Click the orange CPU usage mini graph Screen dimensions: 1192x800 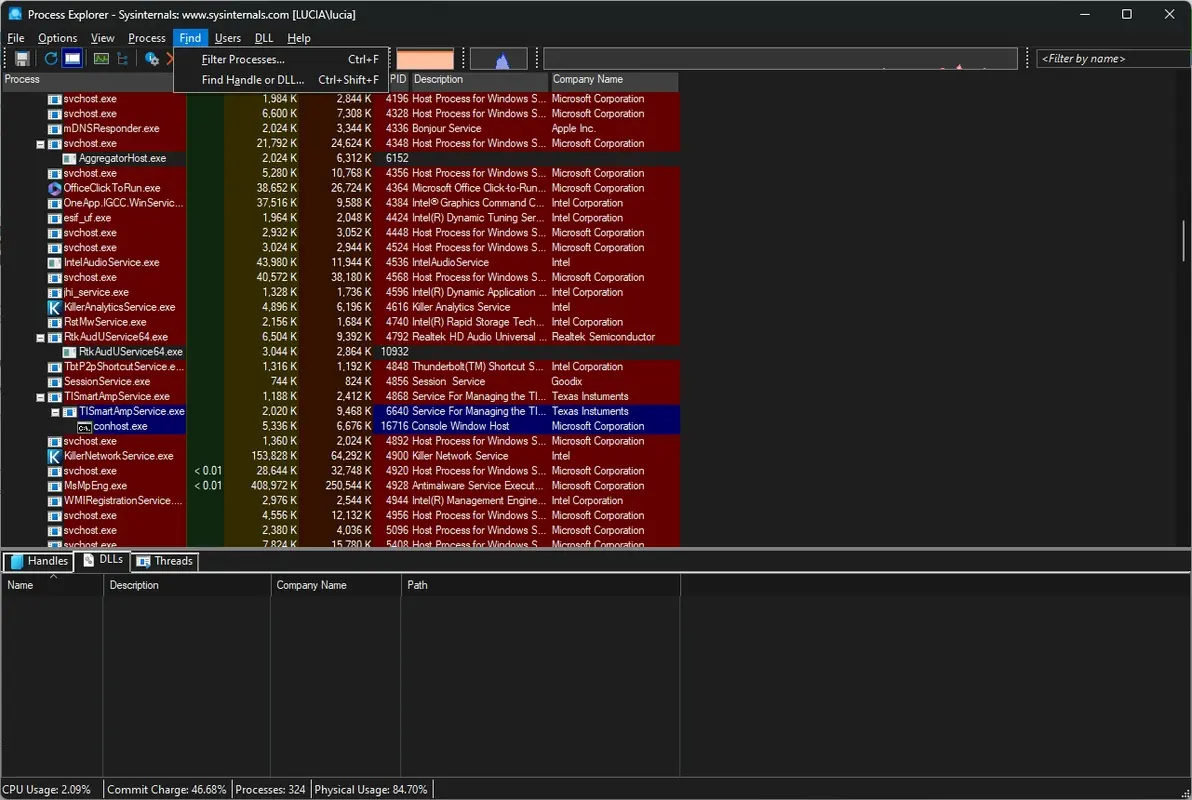click(x=425, y=59)
